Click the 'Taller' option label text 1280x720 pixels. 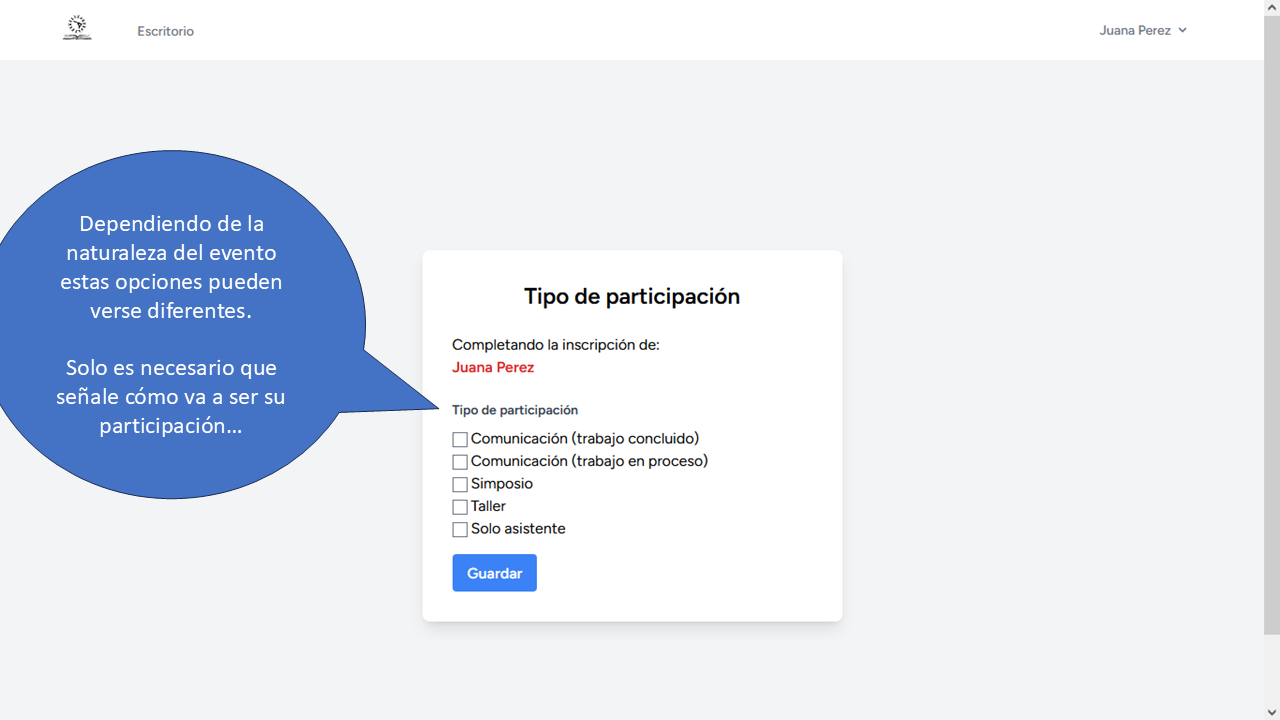[488, 507]
